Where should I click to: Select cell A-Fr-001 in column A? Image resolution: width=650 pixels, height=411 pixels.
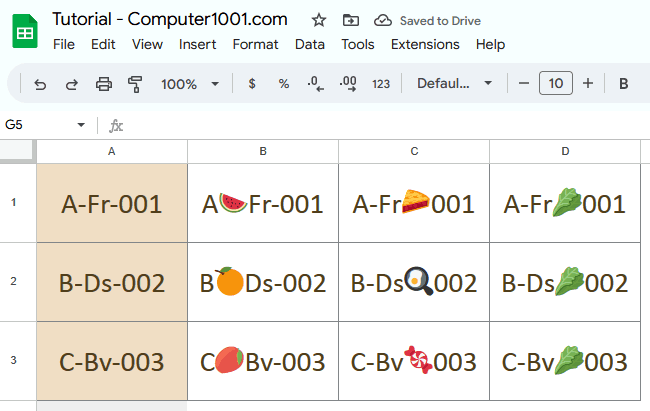coord(112,203)
